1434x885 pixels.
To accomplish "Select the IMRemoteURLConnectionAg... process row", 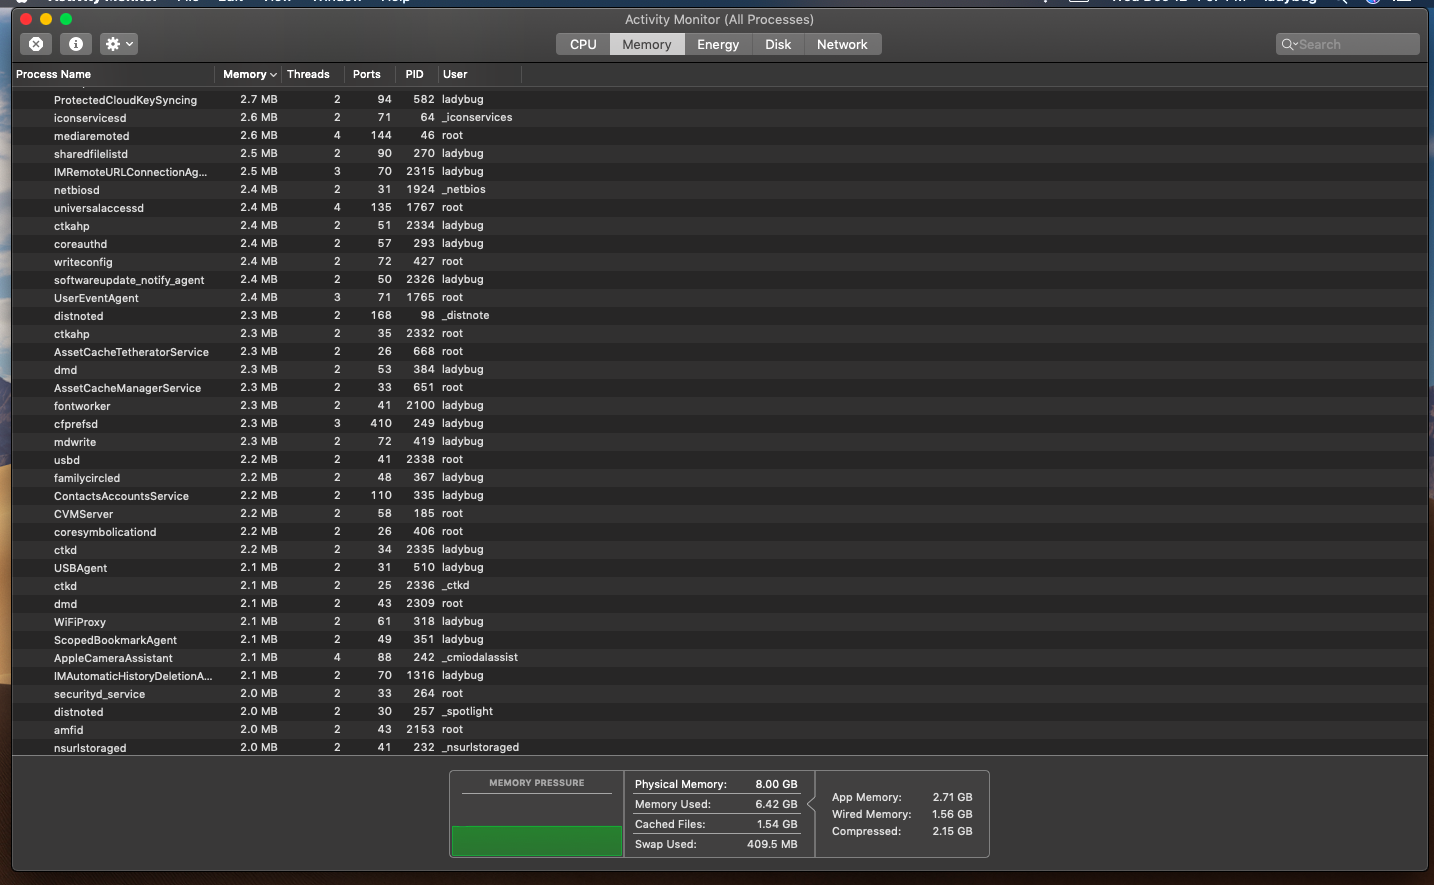I will tap(719, 172).
